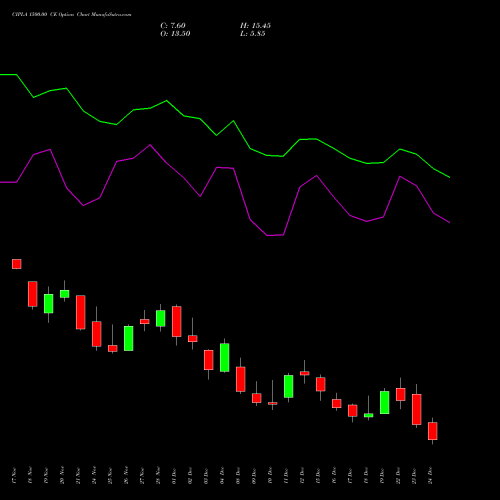This screenshot has width=500, height=500.
Task: Click the red candlestick above 18 Nov
Action: pos(33,294)
